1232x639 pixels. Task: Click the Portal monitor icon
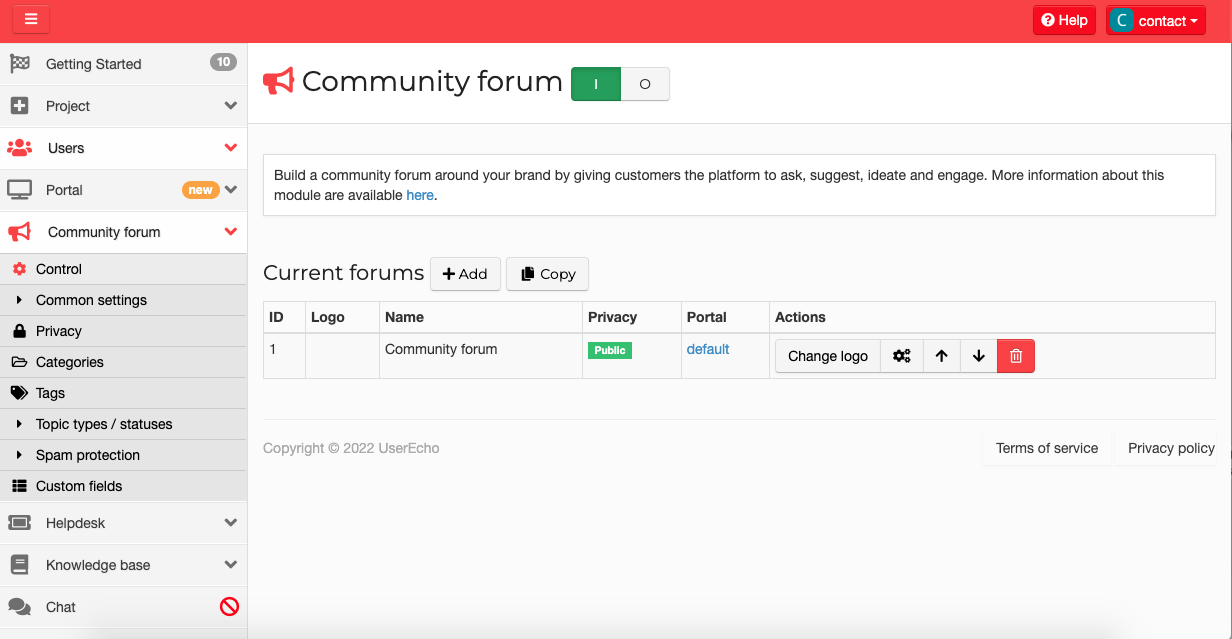click(x=19, y=190)
